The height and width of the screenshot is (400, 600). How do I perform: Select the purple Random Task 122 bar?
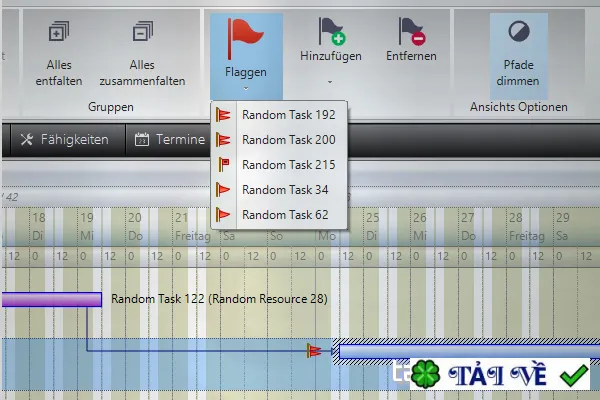pyautogui.click(x=52, y=299)
